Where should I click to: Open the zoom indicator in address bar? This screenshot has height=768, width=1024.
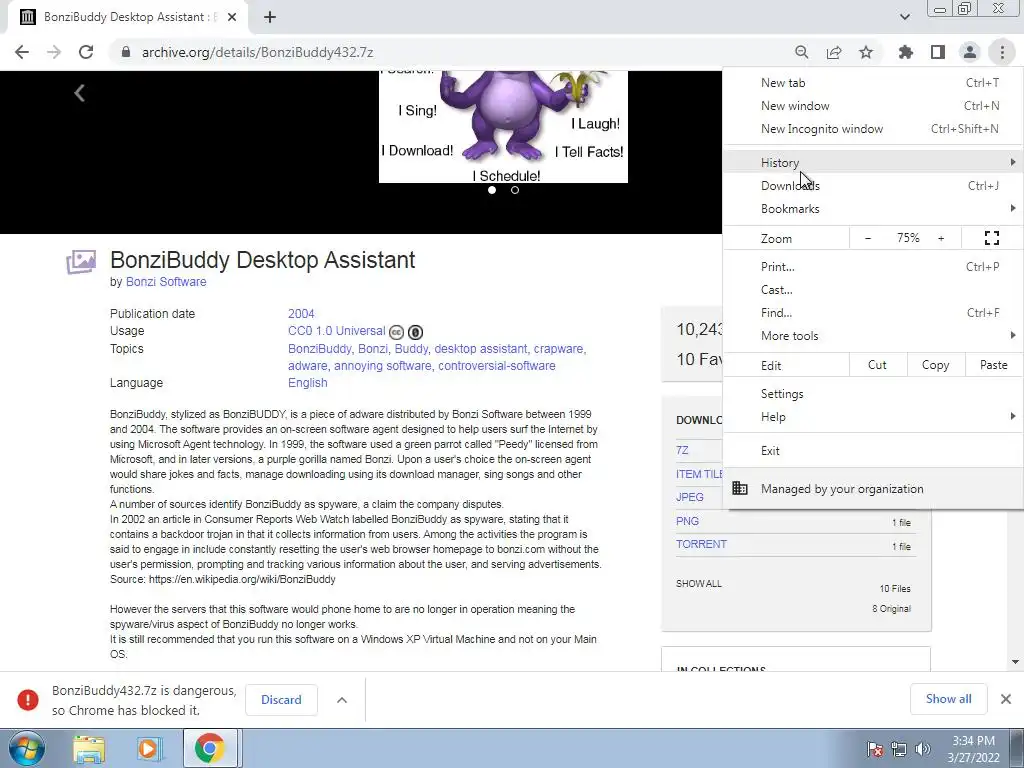[x=801, y=52]
